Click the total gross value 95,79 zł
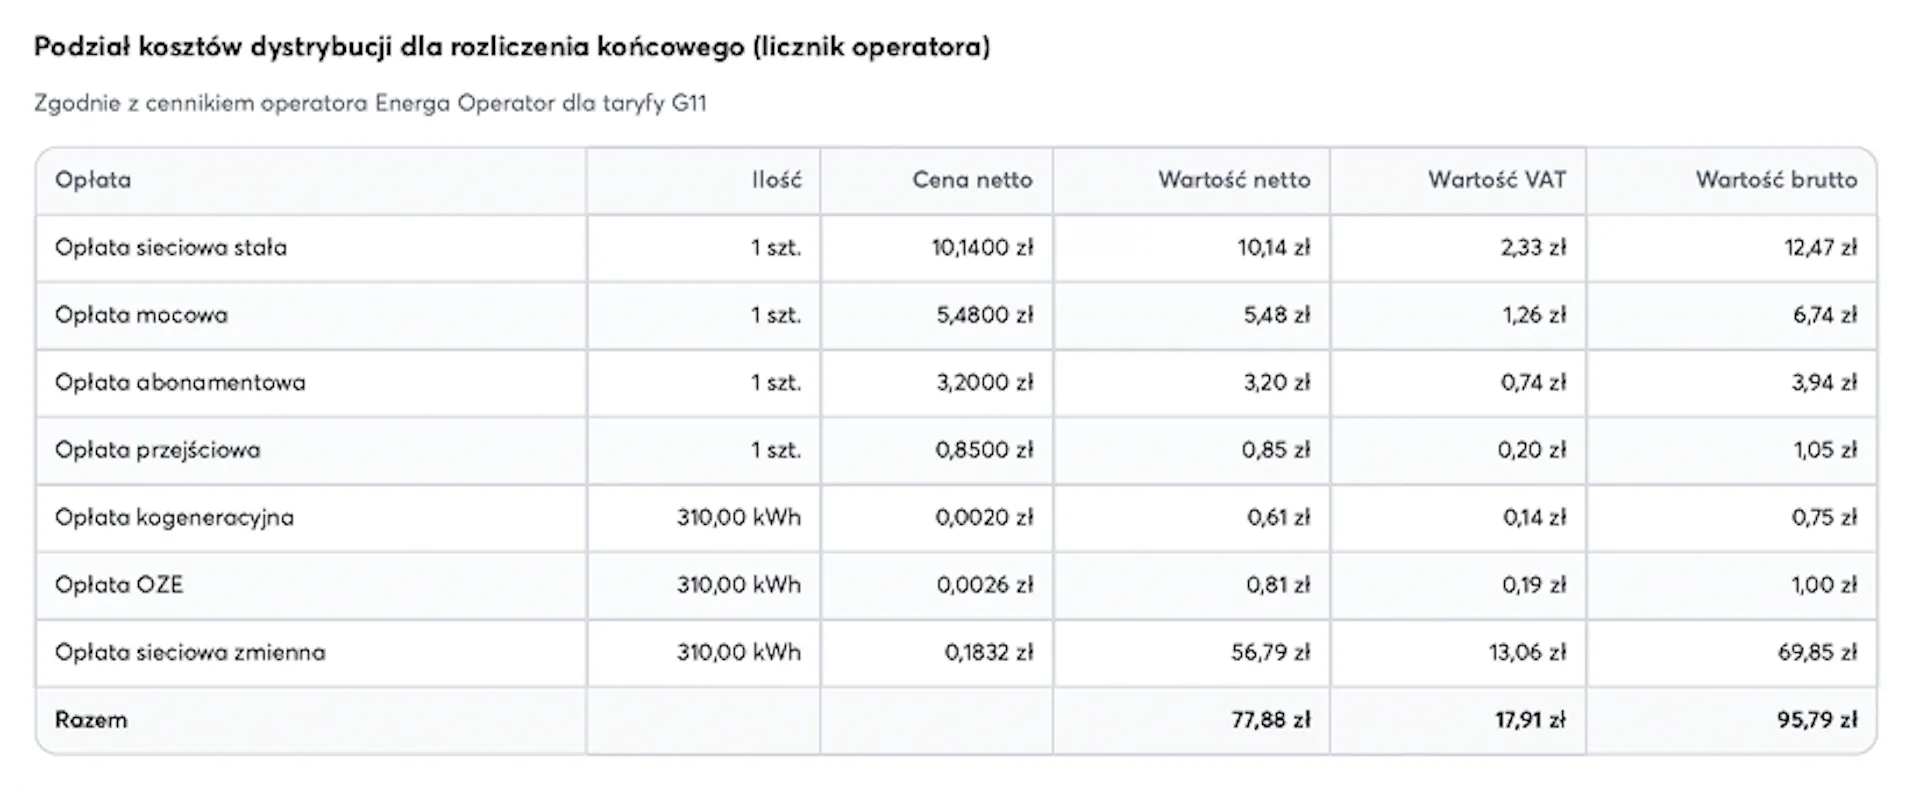This screenshot has height=791, width=1920. click(x=1817, y=720)
